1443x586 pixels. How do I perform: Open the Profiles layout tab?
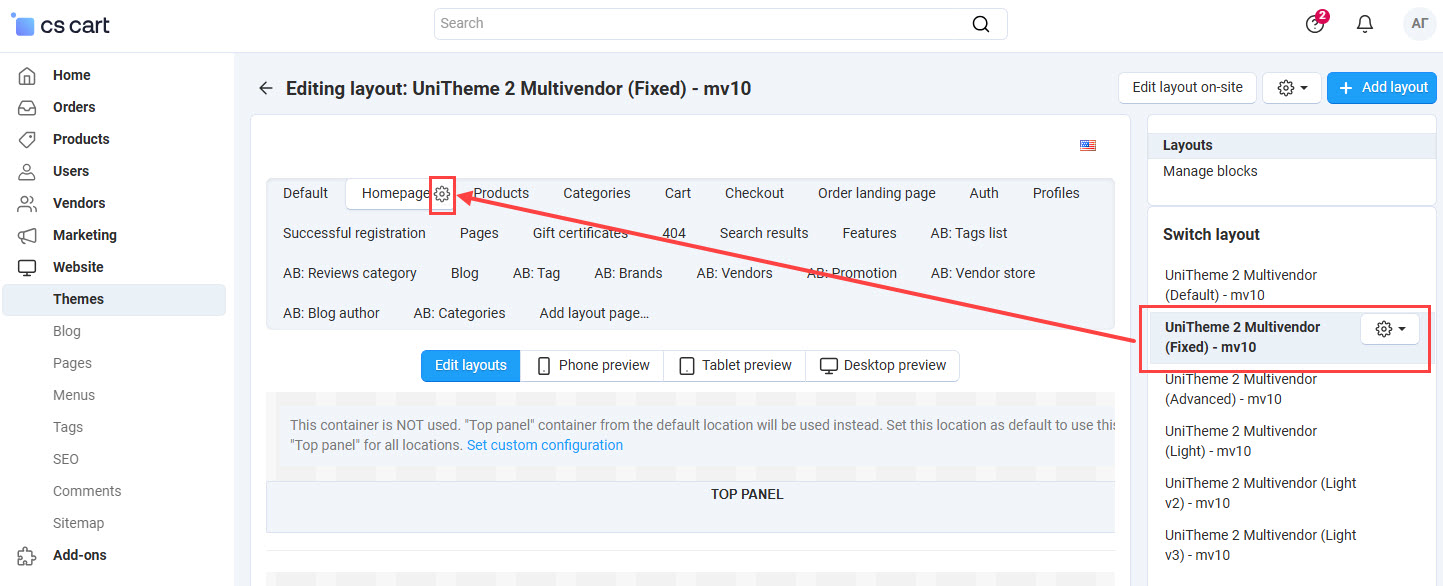1056,193
